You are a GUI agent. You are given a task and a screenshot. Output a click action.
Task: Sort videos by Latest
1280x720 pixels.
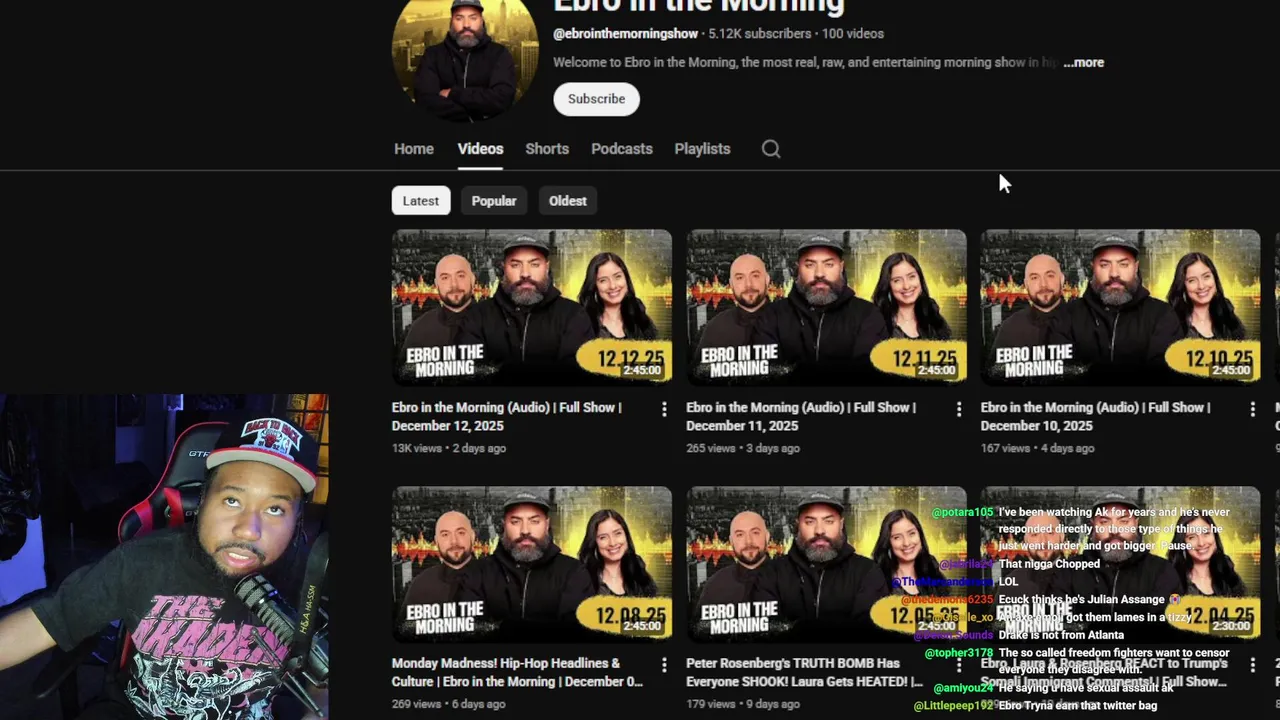[421, 201]
